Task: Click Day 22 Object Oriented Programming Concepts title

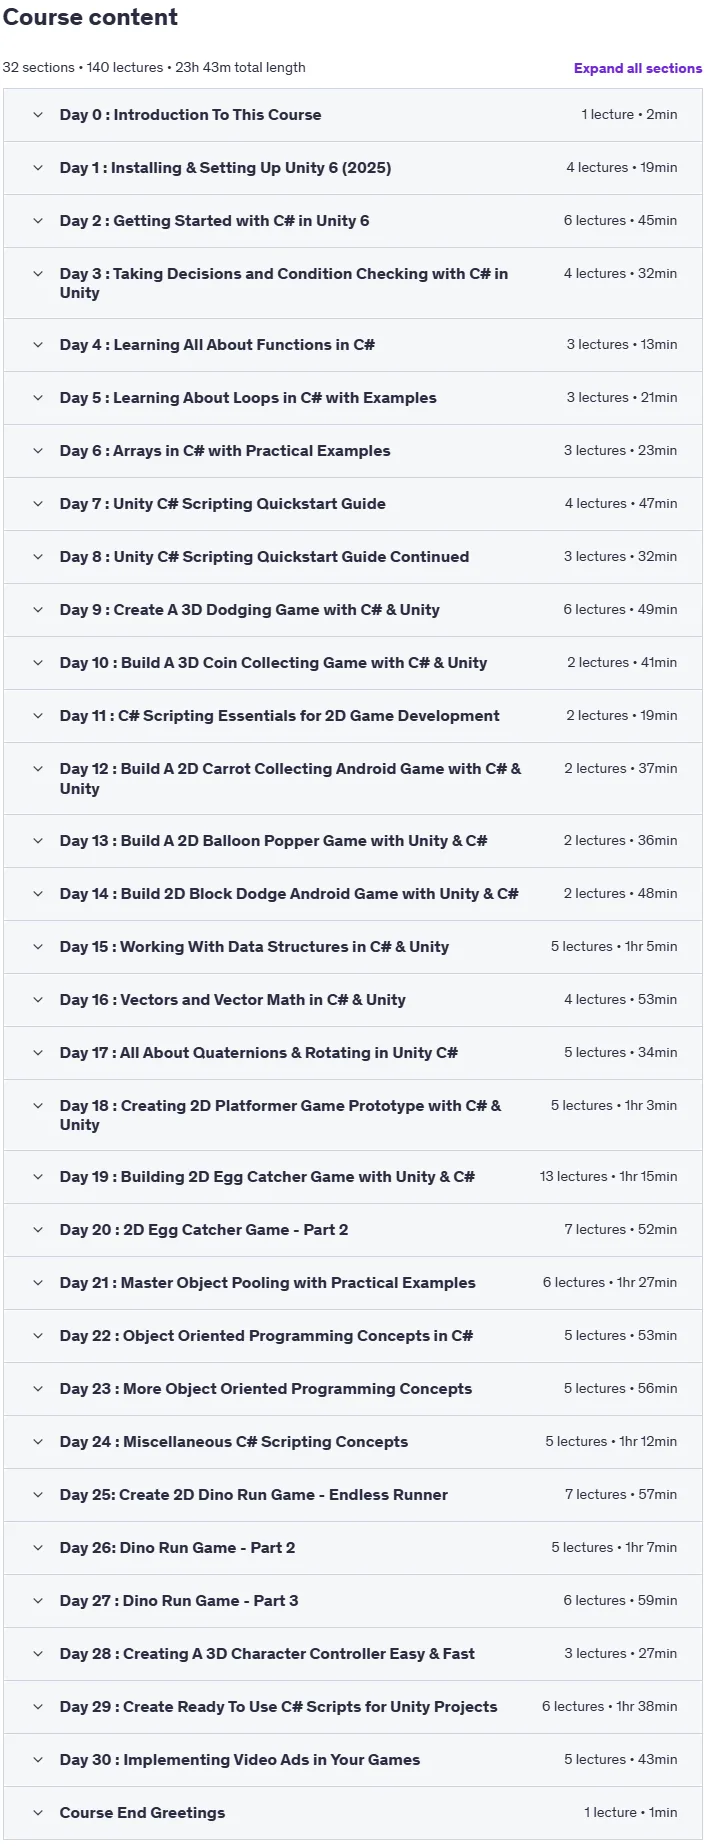Action: coord(266,1336)
